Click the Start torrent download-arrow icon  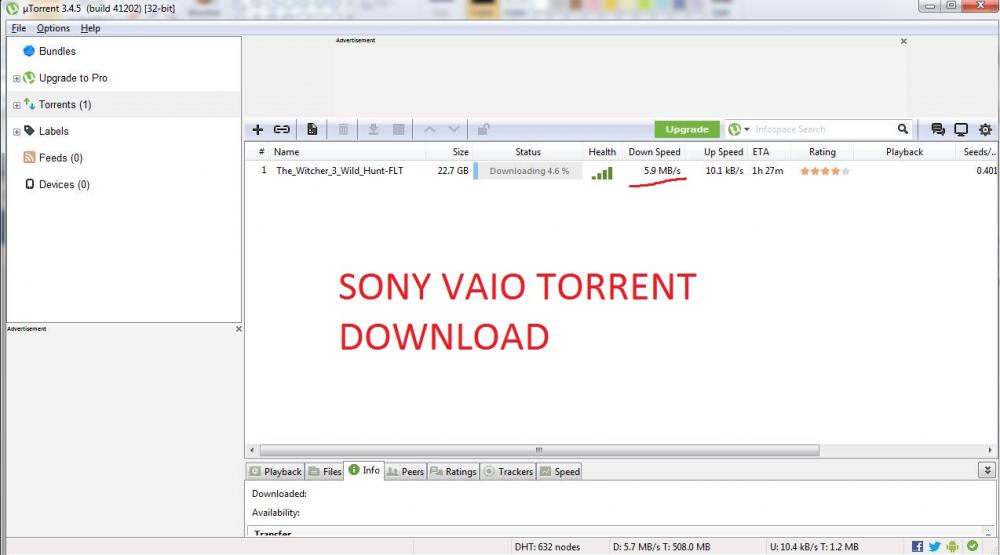click(x=374, y=130)
